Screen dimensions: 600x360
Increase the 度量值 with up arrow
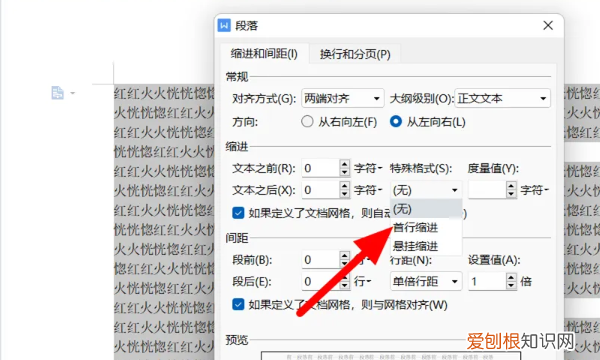(511, 186)
